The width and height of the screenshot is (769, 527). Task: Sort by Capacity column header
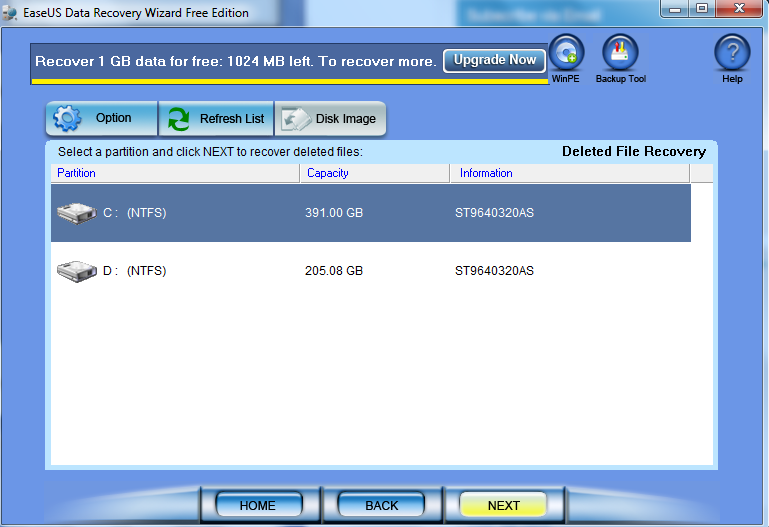[x=375, y=173]
